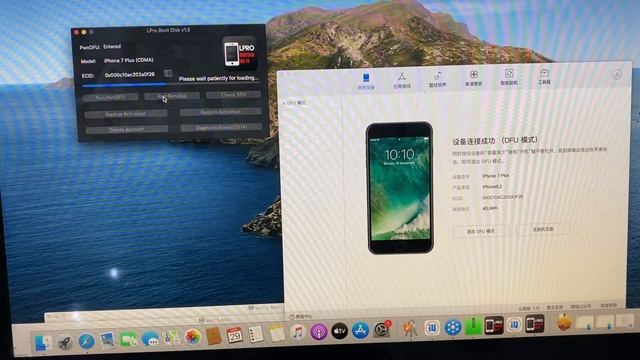Open the online resources tab with triangle icon
The width and height of the screenshot is (640, 360).
(x=402, y=80)
